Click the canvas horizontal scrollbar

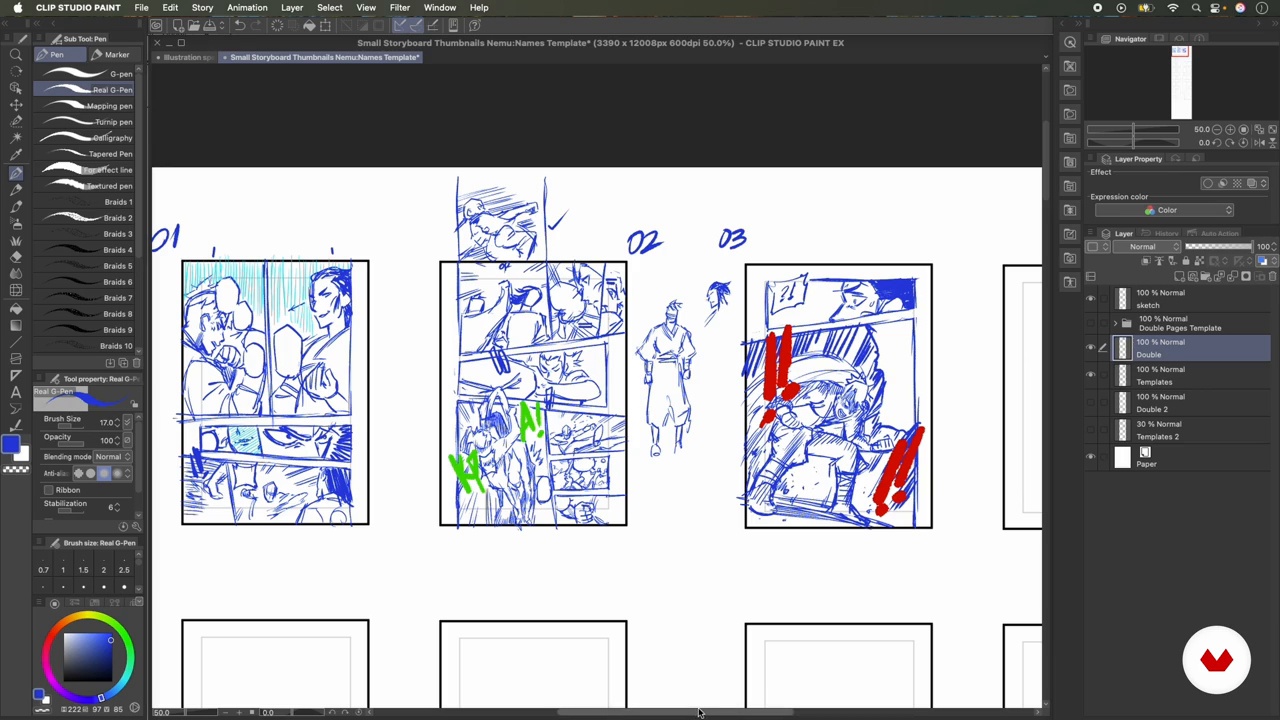click(x=675, y=712)
